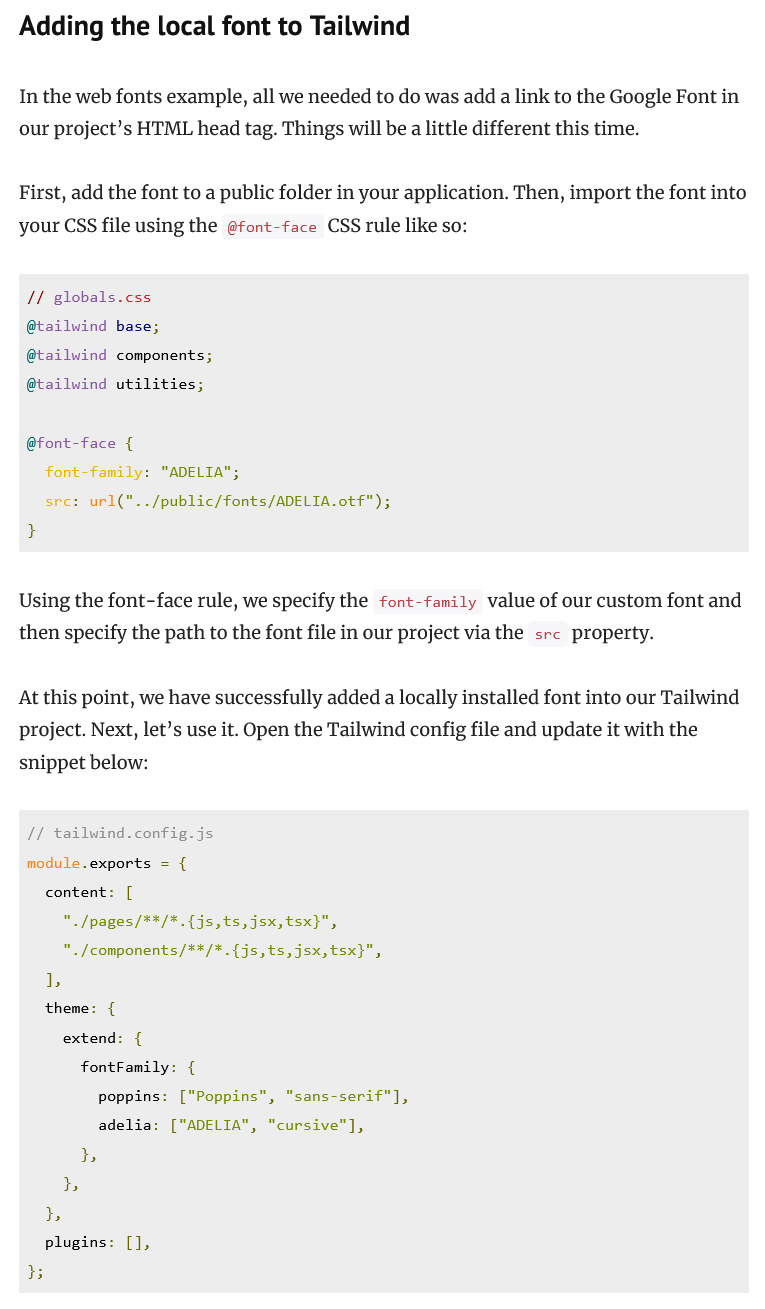Click the '@tailwind components;' line
The width and height of the screenshot is (765, 1309).
(120, 355)
